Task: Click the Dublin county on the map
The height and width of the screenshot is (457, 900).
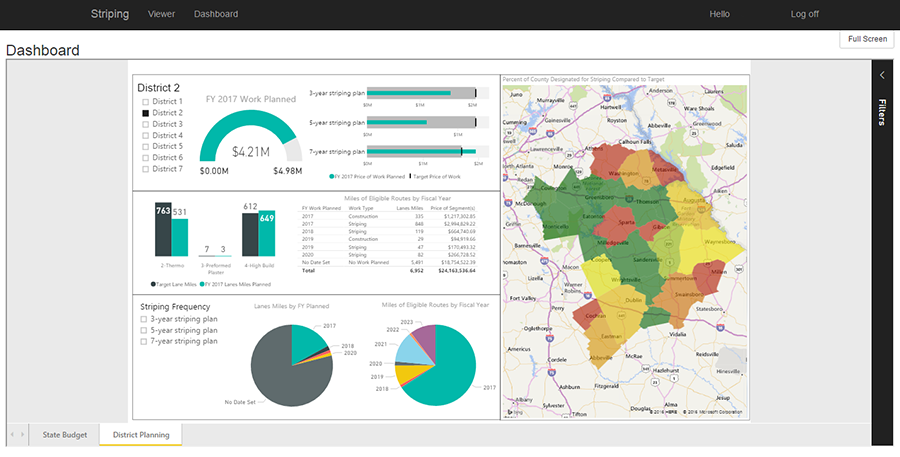Action: pyautogui.click(x=626, y=304)
